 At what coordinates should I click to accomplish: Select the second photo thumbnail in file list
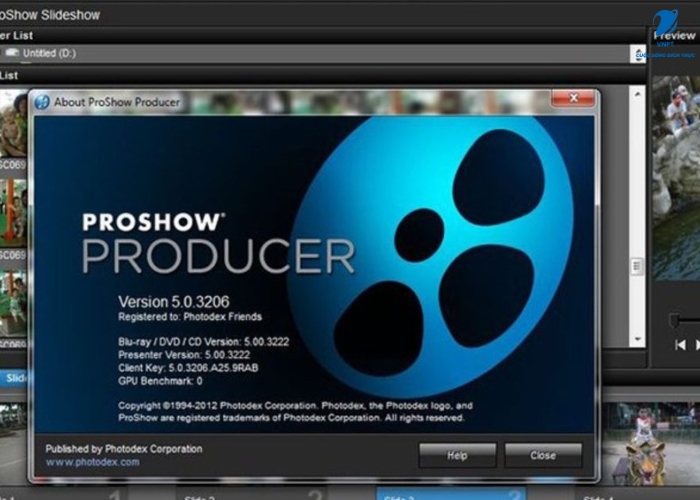click(x=13, y=213)
